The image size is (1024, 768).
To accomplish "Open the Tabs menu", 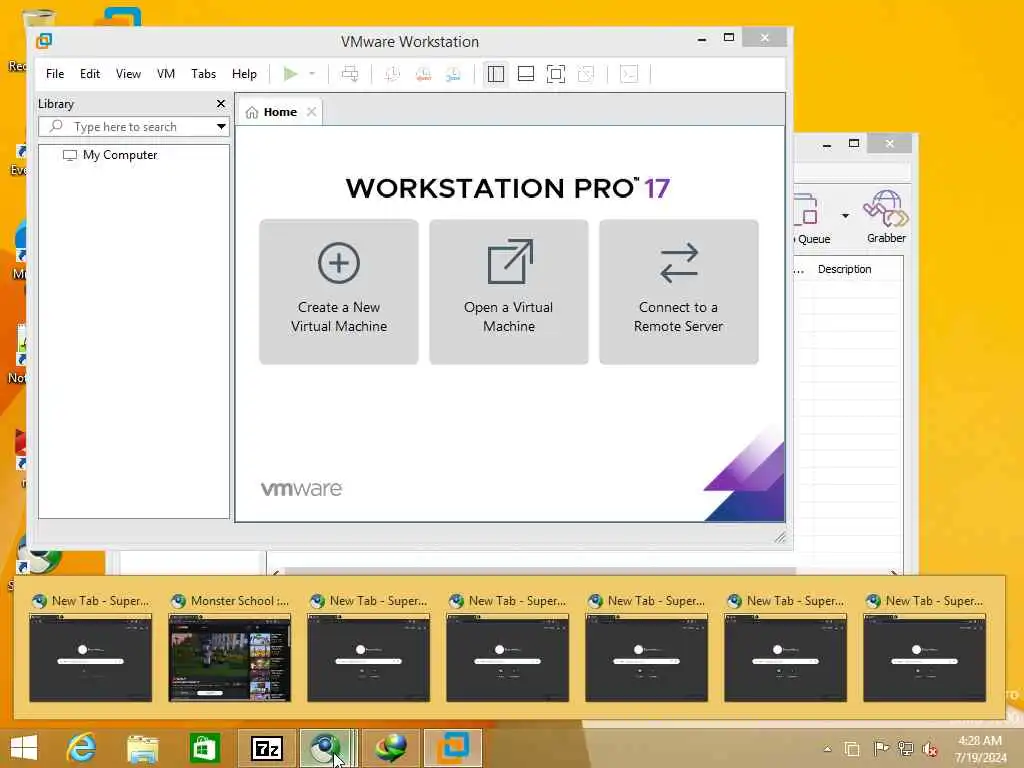I will (x=203, y=74).
